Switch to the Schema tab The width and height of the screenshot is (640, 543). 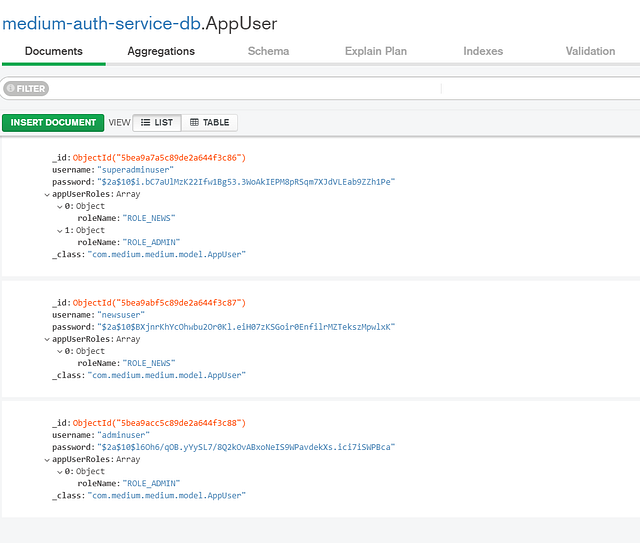(x=268, y=51)
